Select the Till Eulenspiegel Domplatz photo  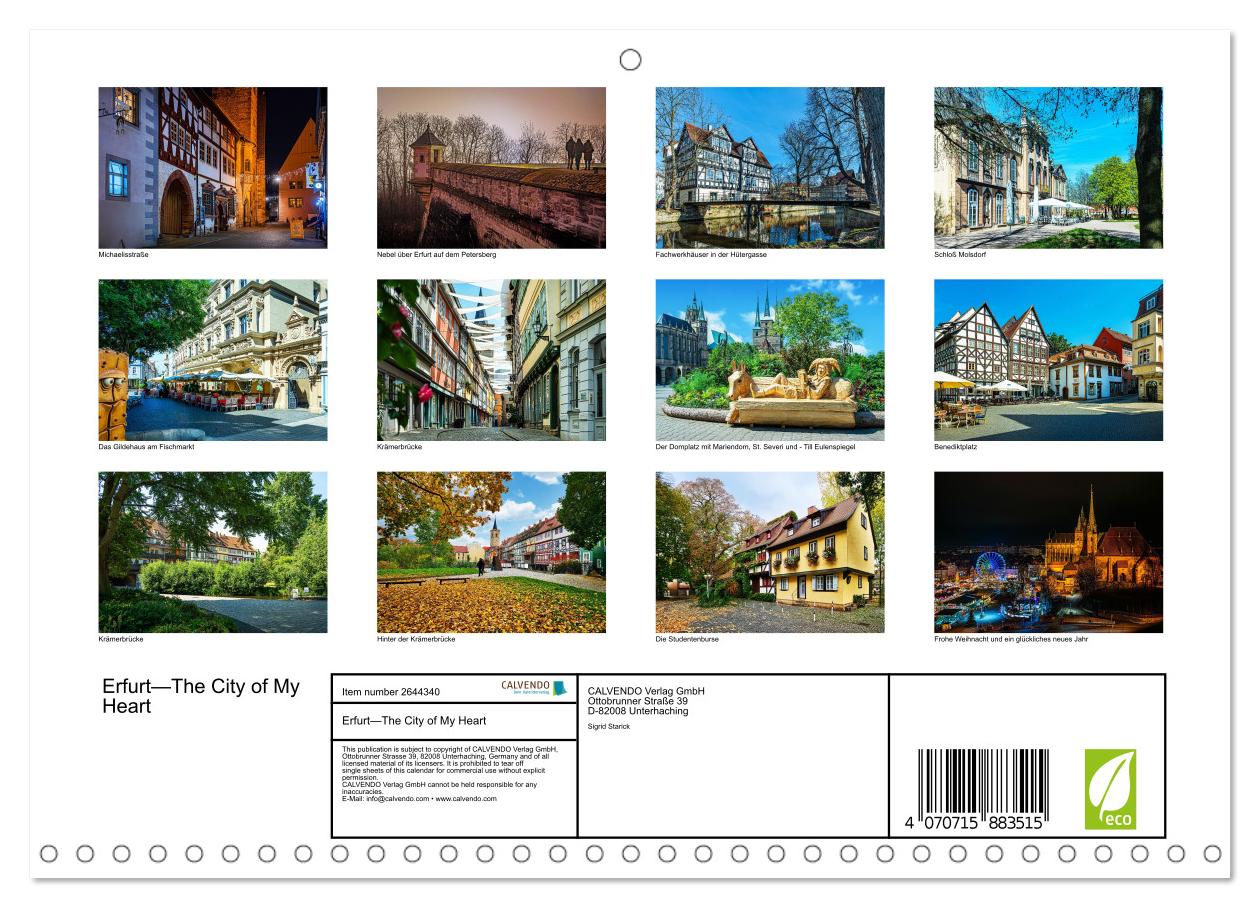[770, 360]
